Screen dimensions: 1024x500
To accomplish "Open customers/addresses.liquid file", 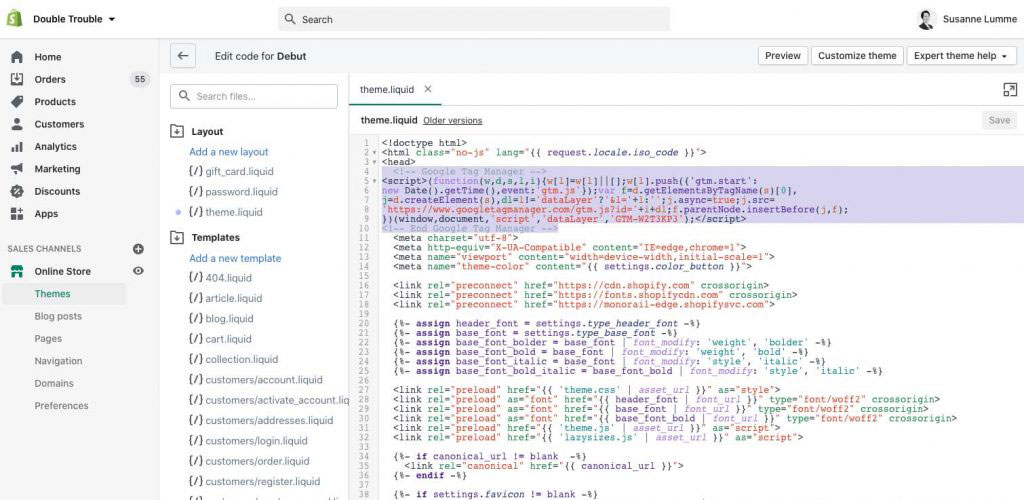I will point(260,420).
